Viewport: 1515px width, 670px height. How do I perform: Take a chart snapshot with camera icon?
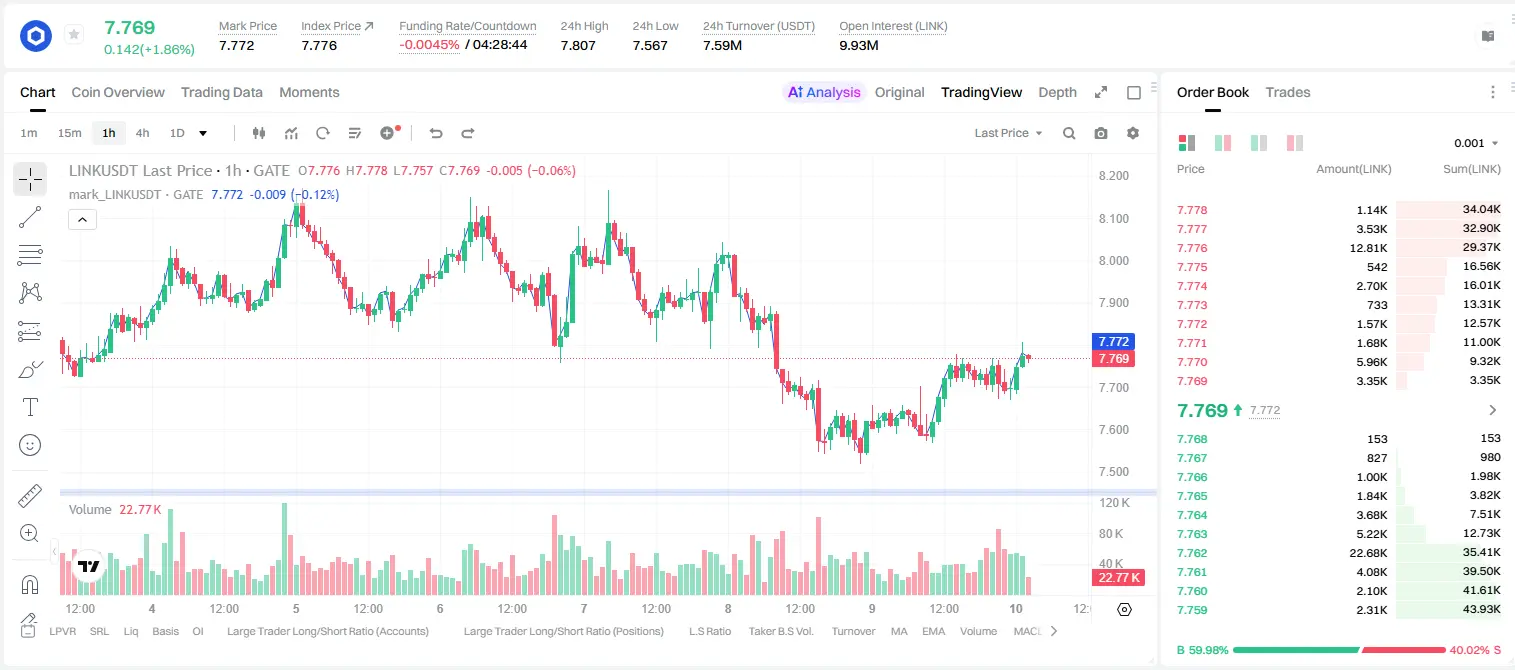tap(1101, 133)
